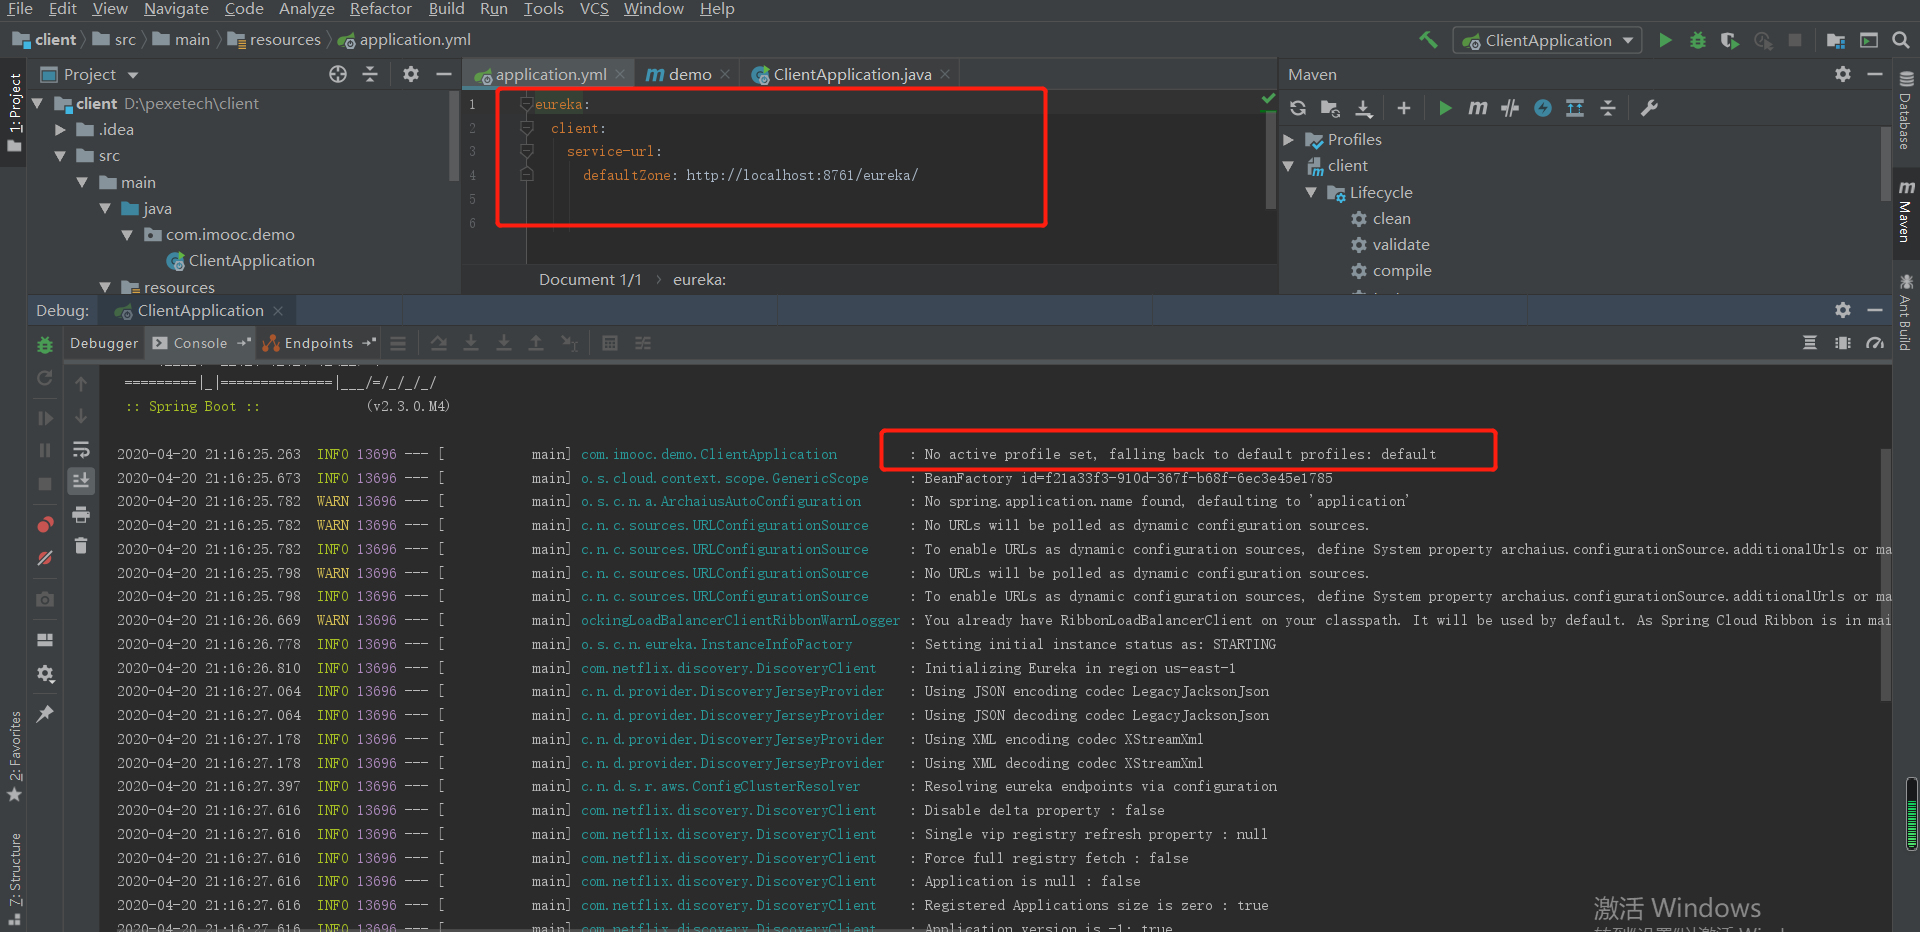The height and width of the screenshot is (932, 1920).
Task: Click the Build Project hammer icon
Action: tap(1428, 40)
